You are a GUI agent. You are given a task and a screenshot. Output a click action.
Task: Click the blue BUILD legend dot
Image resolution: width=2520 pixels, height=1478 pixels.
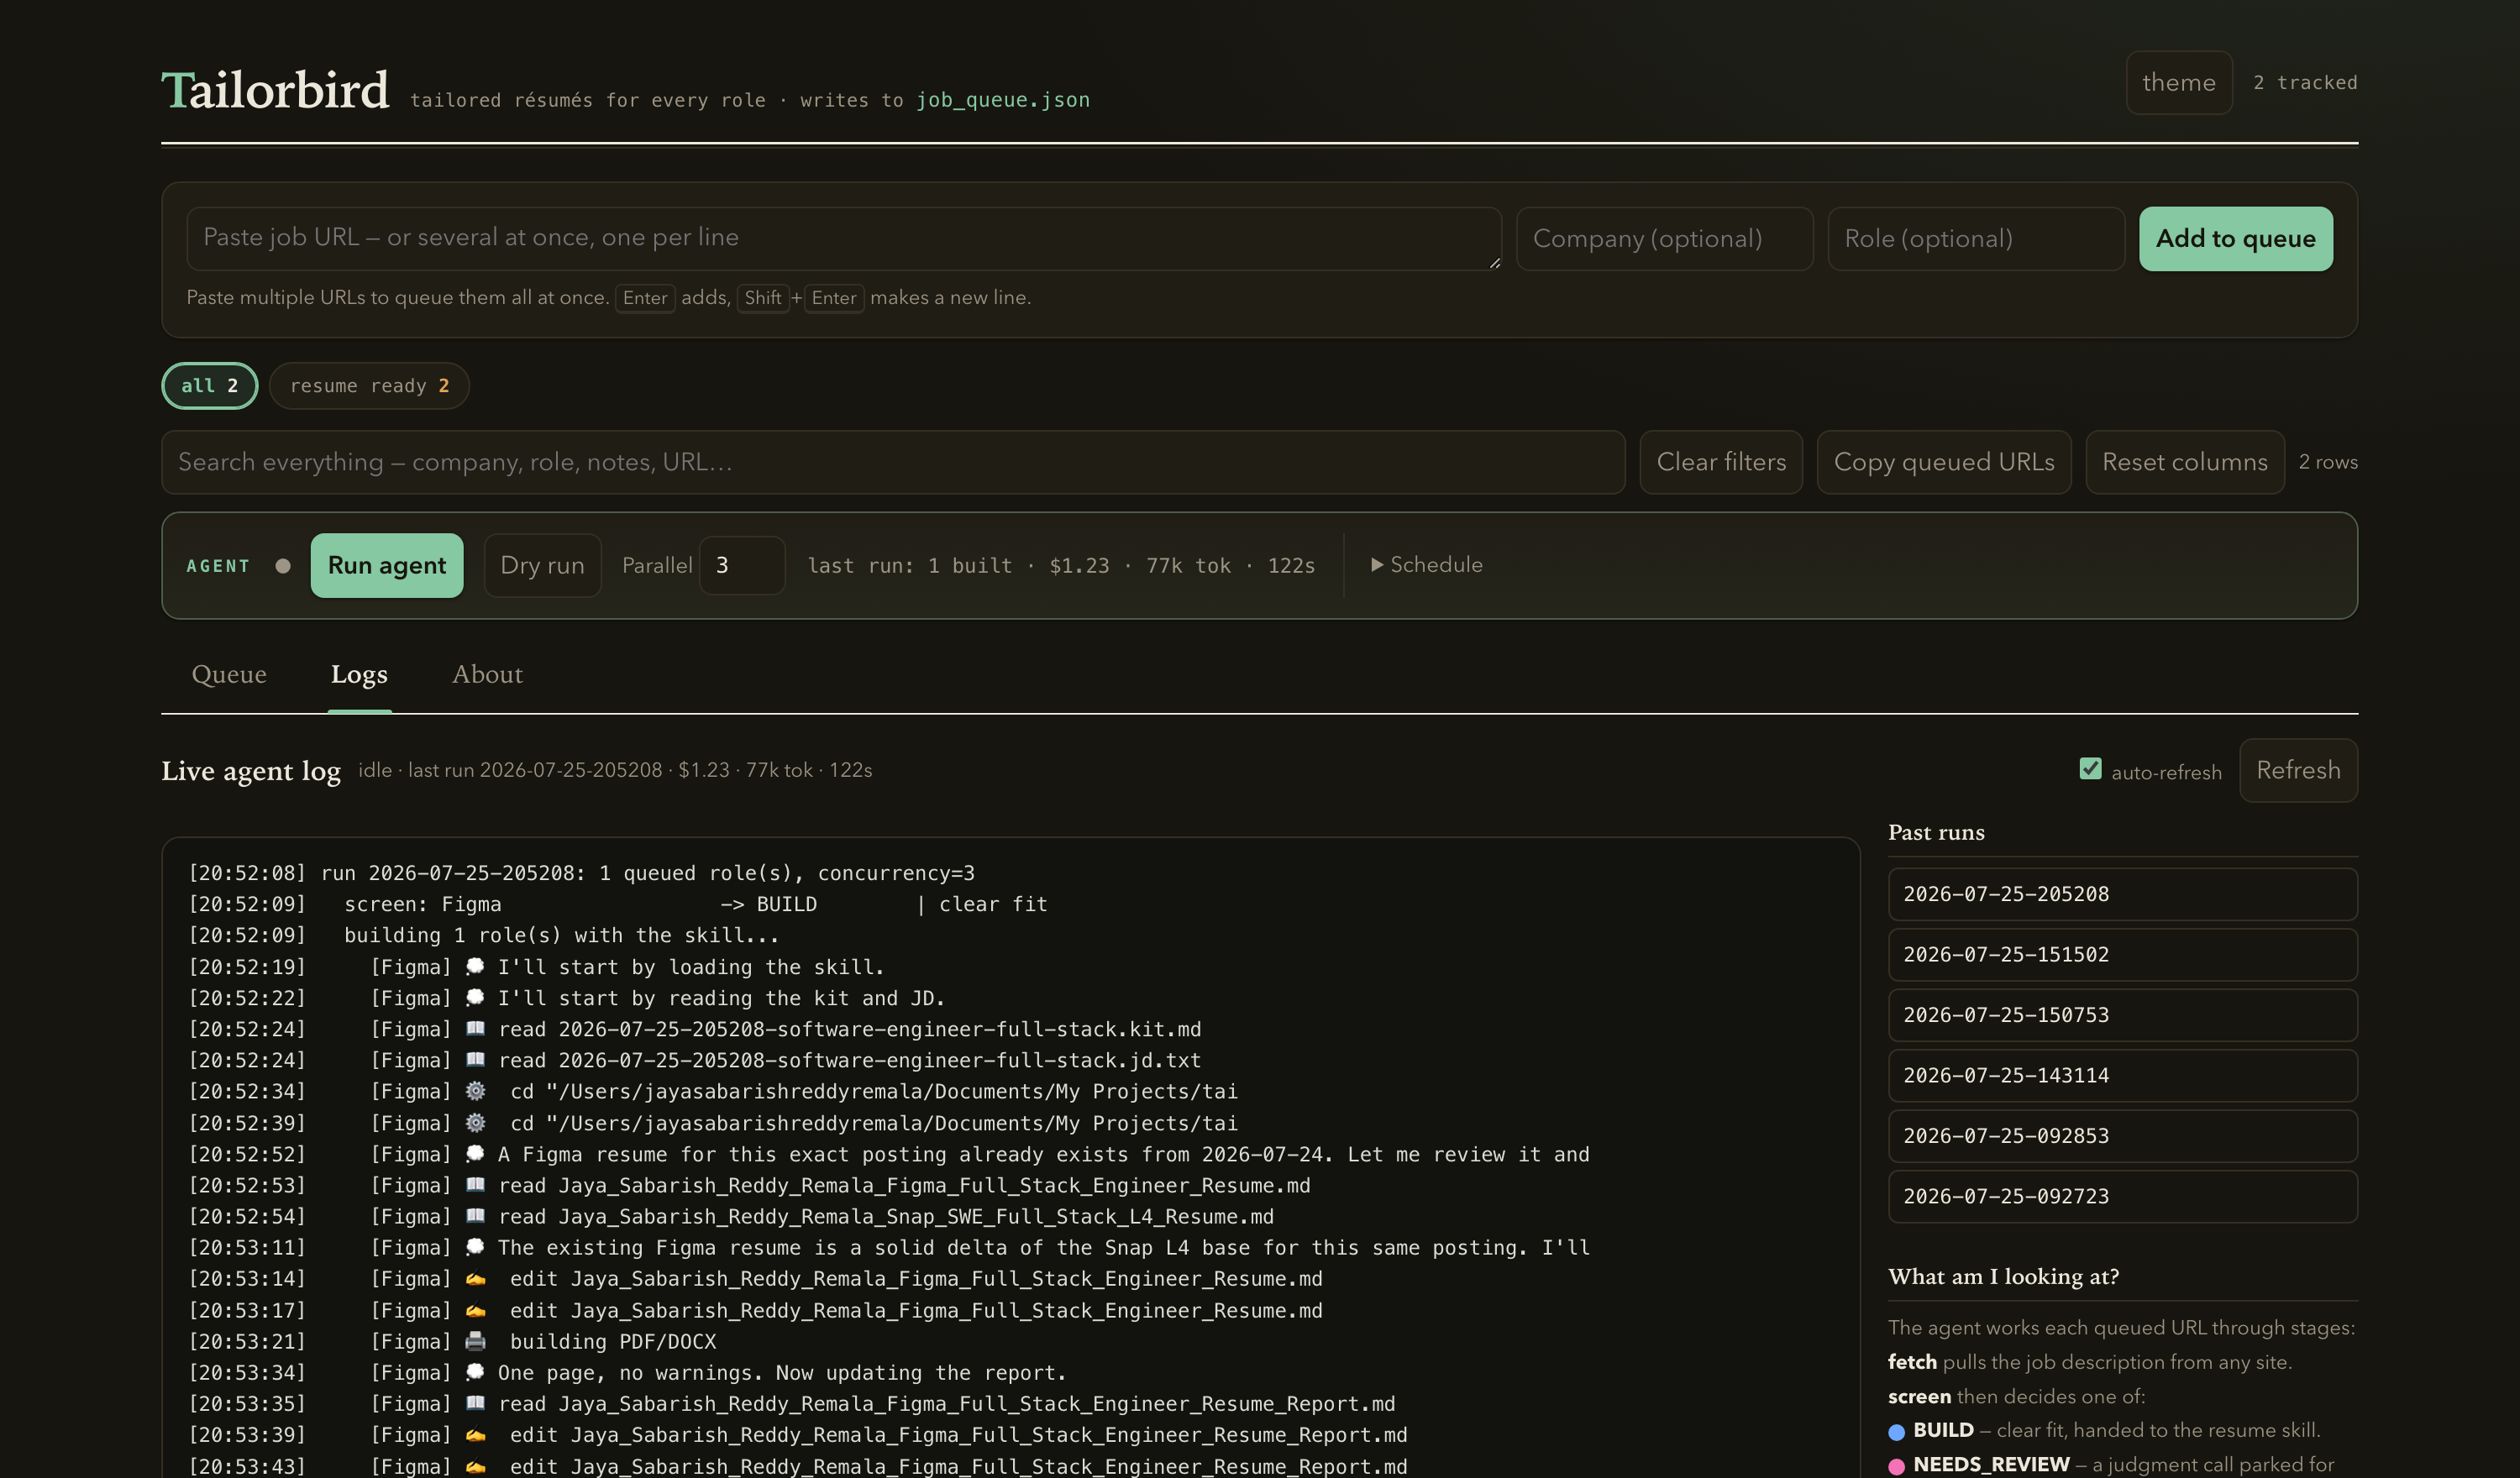pyautogui.click(x=1896, y=1431)
